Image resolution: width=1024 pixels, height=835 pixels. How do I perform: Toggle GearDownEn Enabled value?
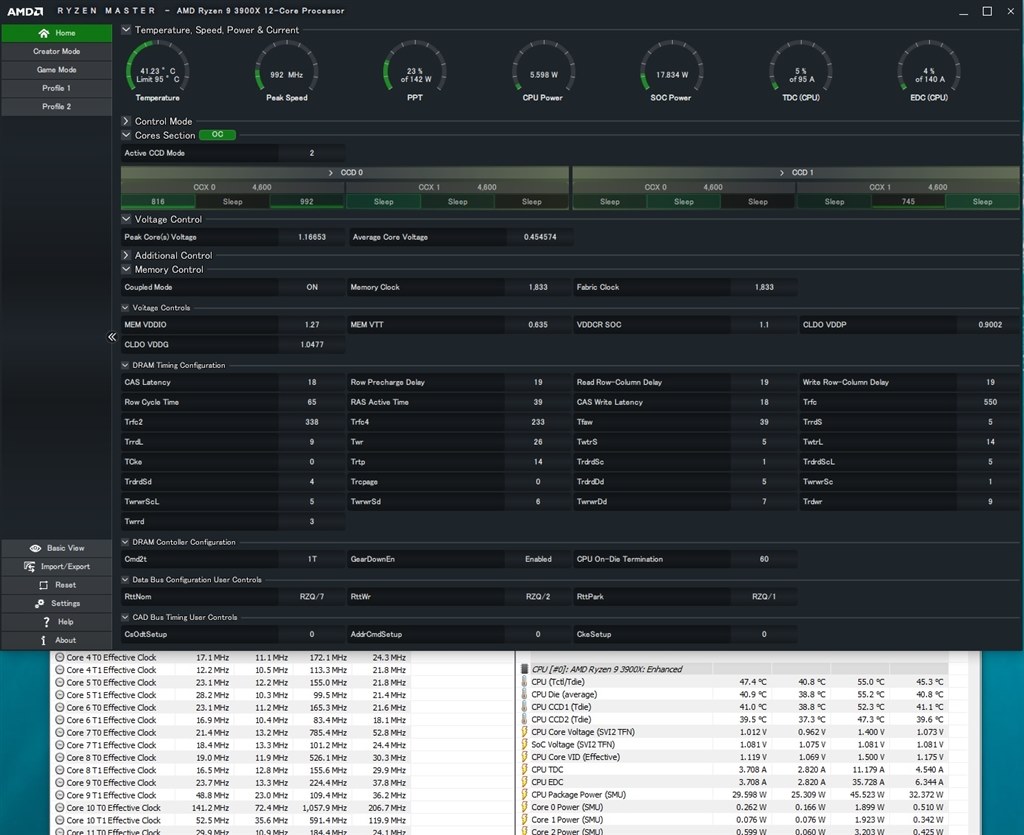click(x=538, y=559)
